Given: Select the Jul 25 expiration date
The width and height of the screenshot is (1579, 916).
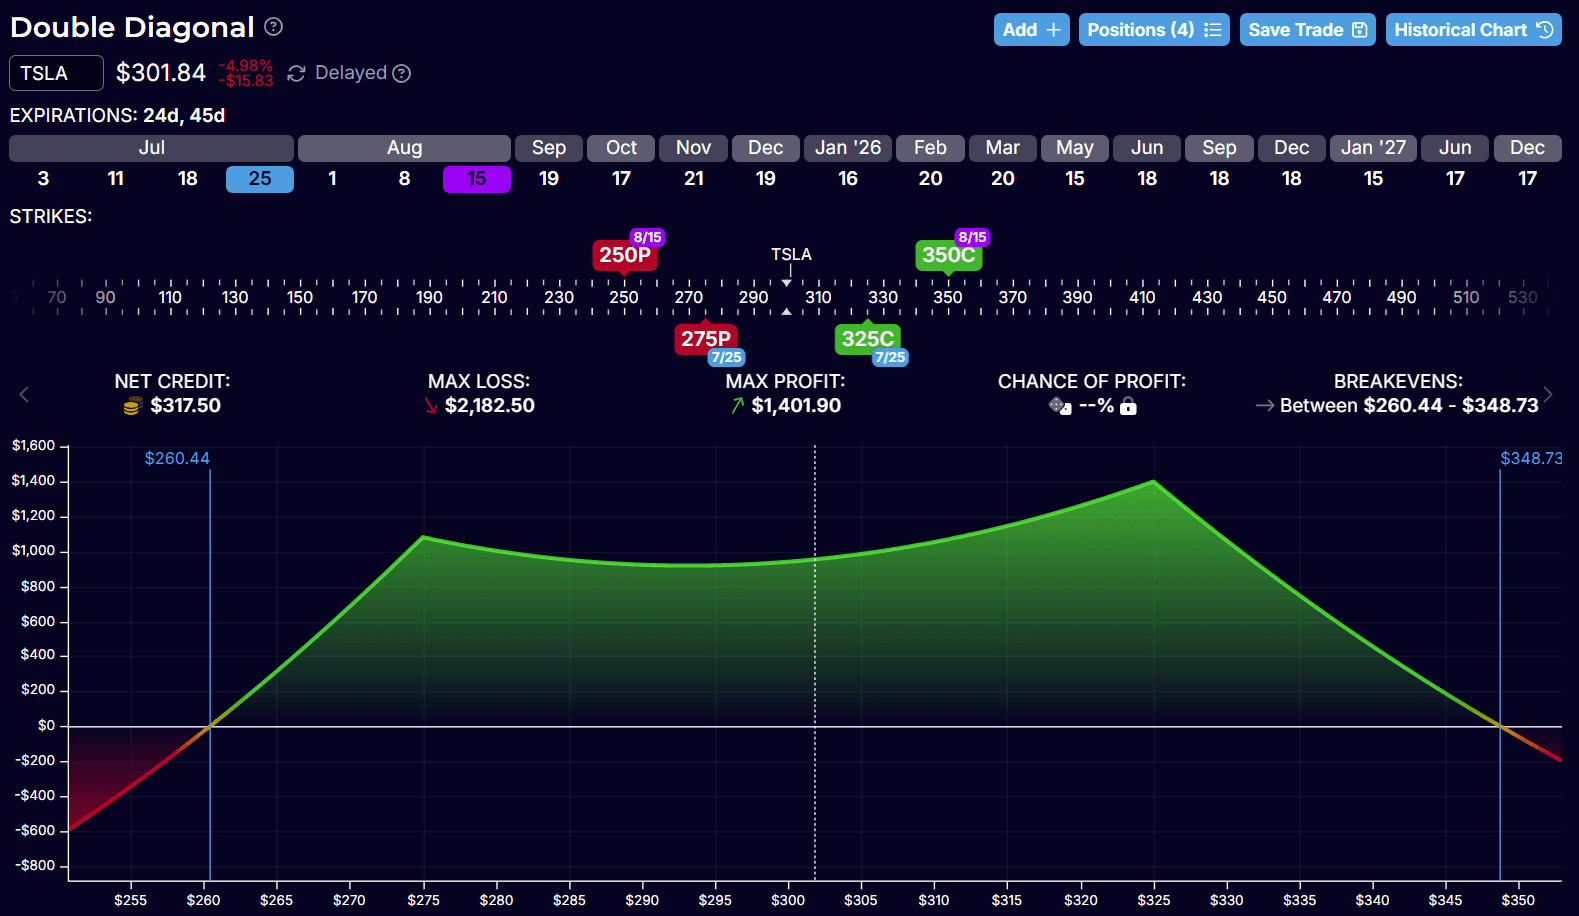Looking at the screenshot, I should [x=259, y=179].
